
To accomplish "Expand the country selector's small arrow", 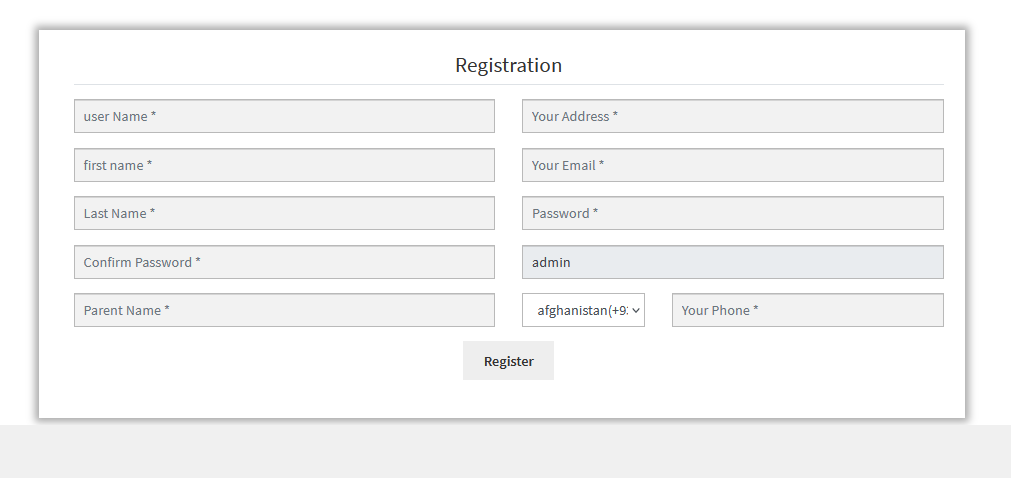I will coord(636,310).
